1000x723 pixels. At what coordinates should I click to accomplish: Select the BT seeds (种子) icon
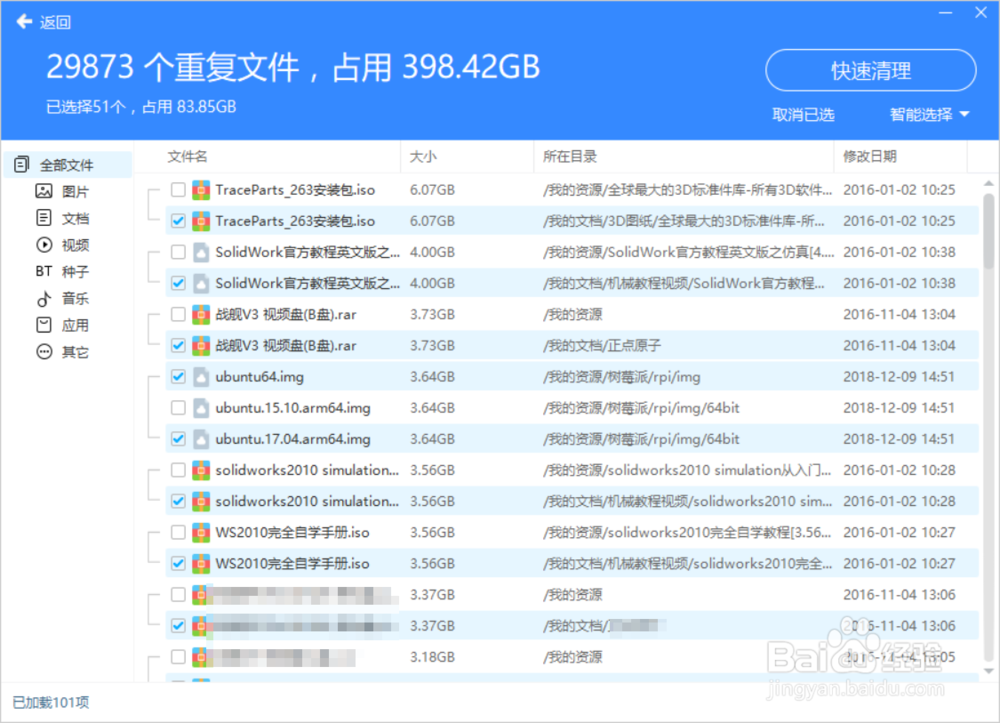pos(43,272)
